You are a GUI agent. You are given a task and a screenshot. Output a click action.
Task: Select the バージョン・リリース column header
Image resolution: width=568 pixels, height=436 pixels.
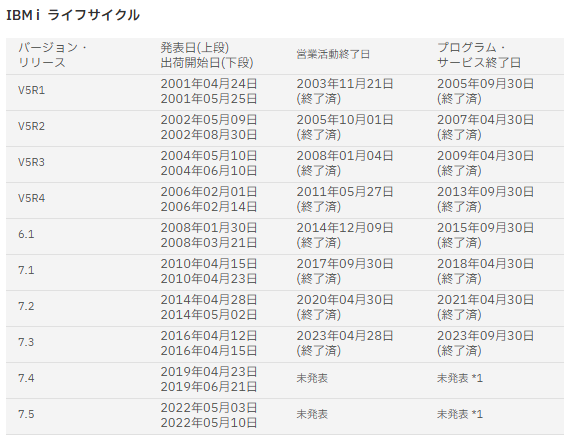53,55
